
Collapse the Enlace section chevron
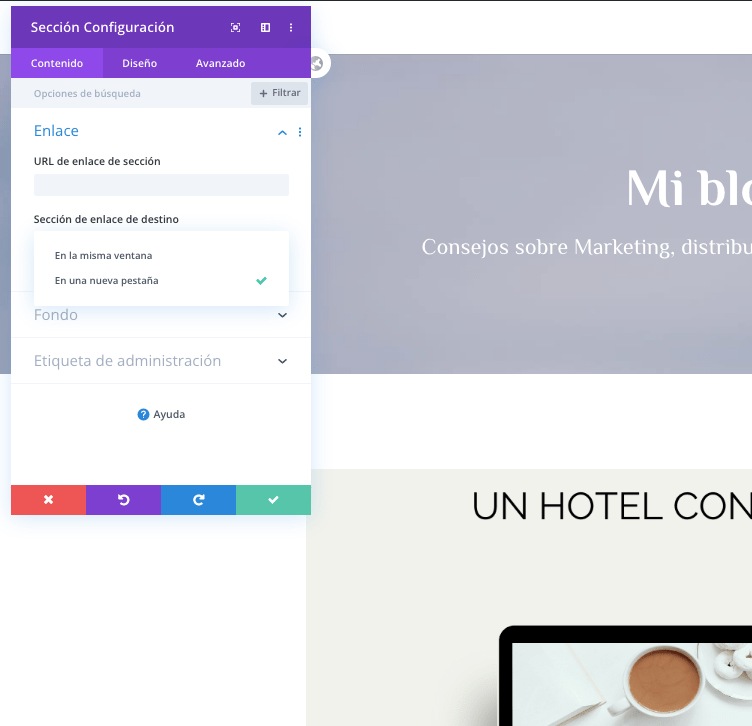click(282, 132)
